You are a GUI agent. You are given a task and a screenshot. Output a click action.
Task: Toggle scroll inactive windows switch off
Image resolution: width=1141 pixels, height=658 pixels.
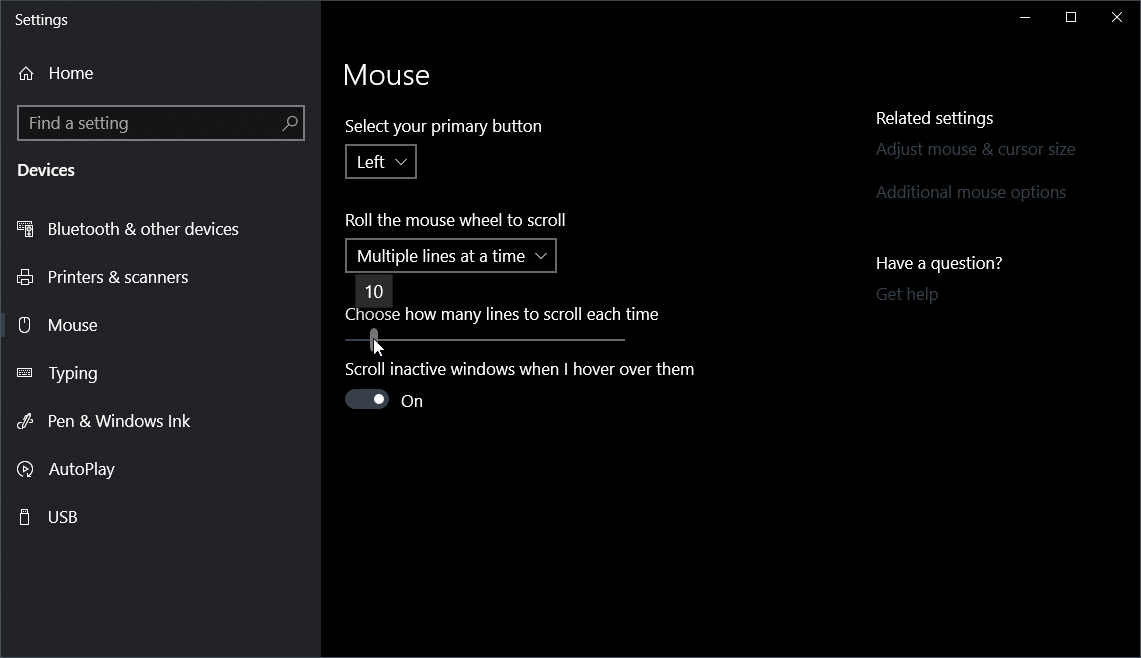coord(367,400)
